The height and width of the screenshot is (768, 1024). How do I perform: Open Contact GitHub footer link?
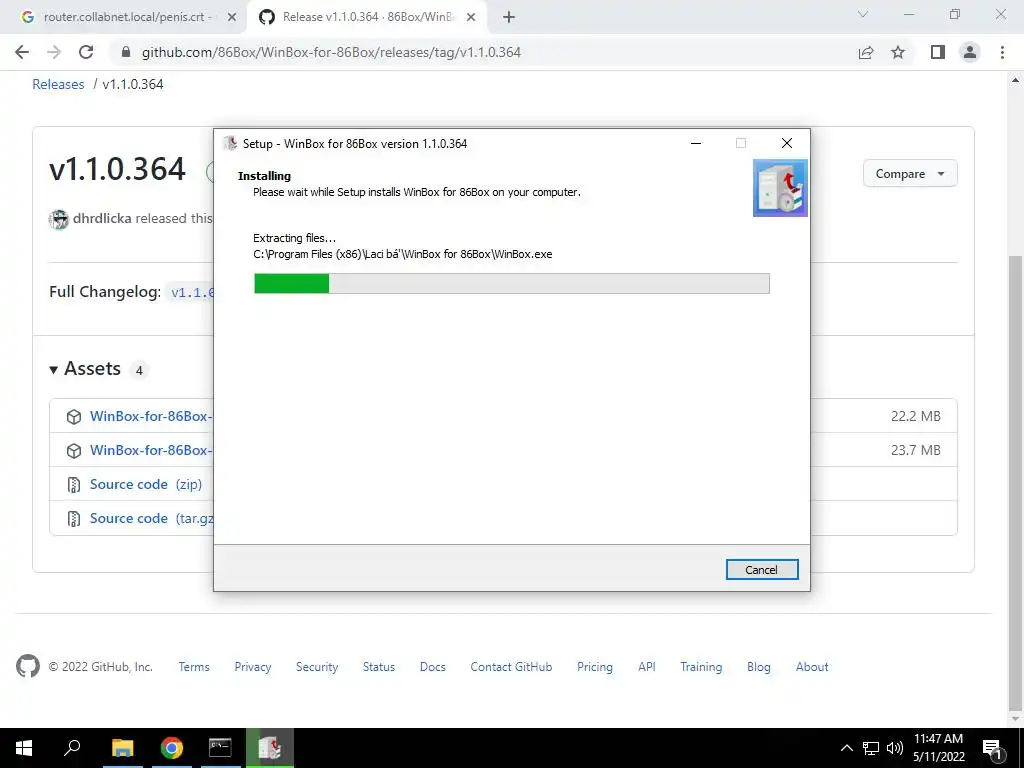[511, 667]
